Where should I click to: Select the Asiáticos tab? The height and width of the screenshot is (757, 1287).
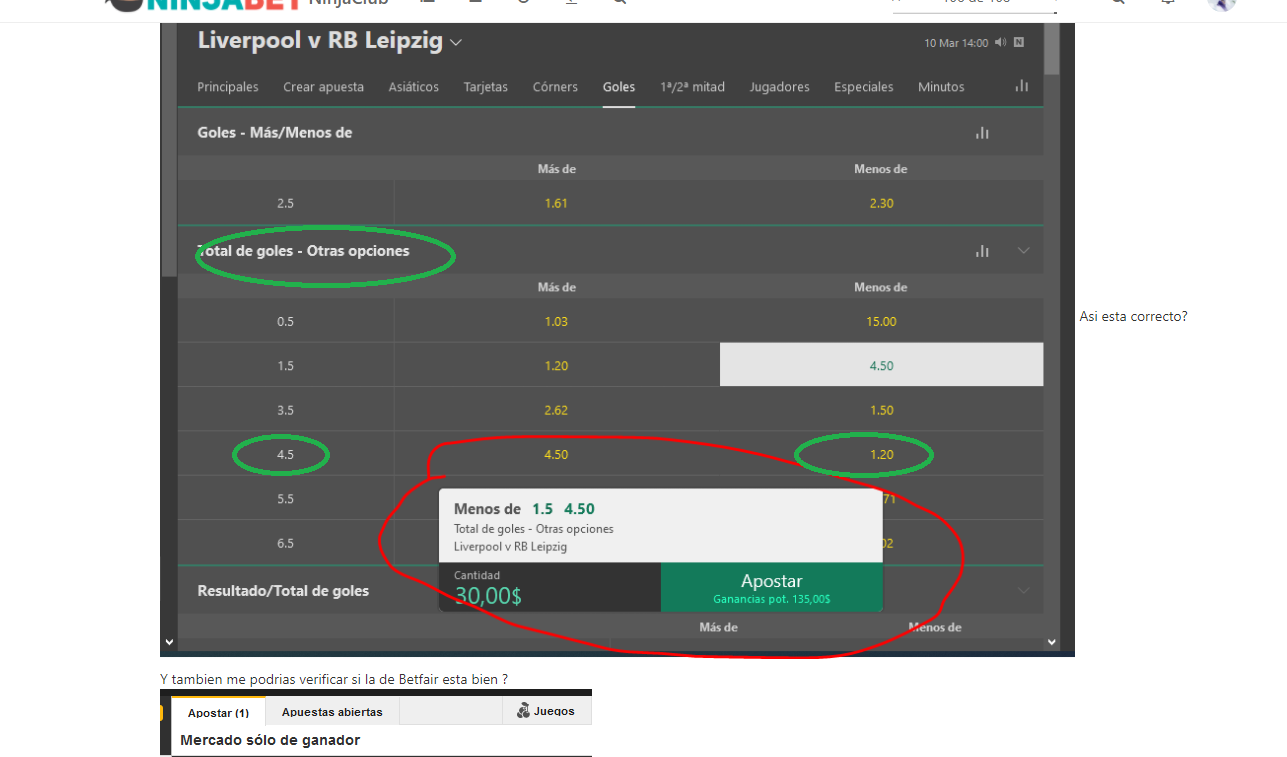click(x=413, y=87)
